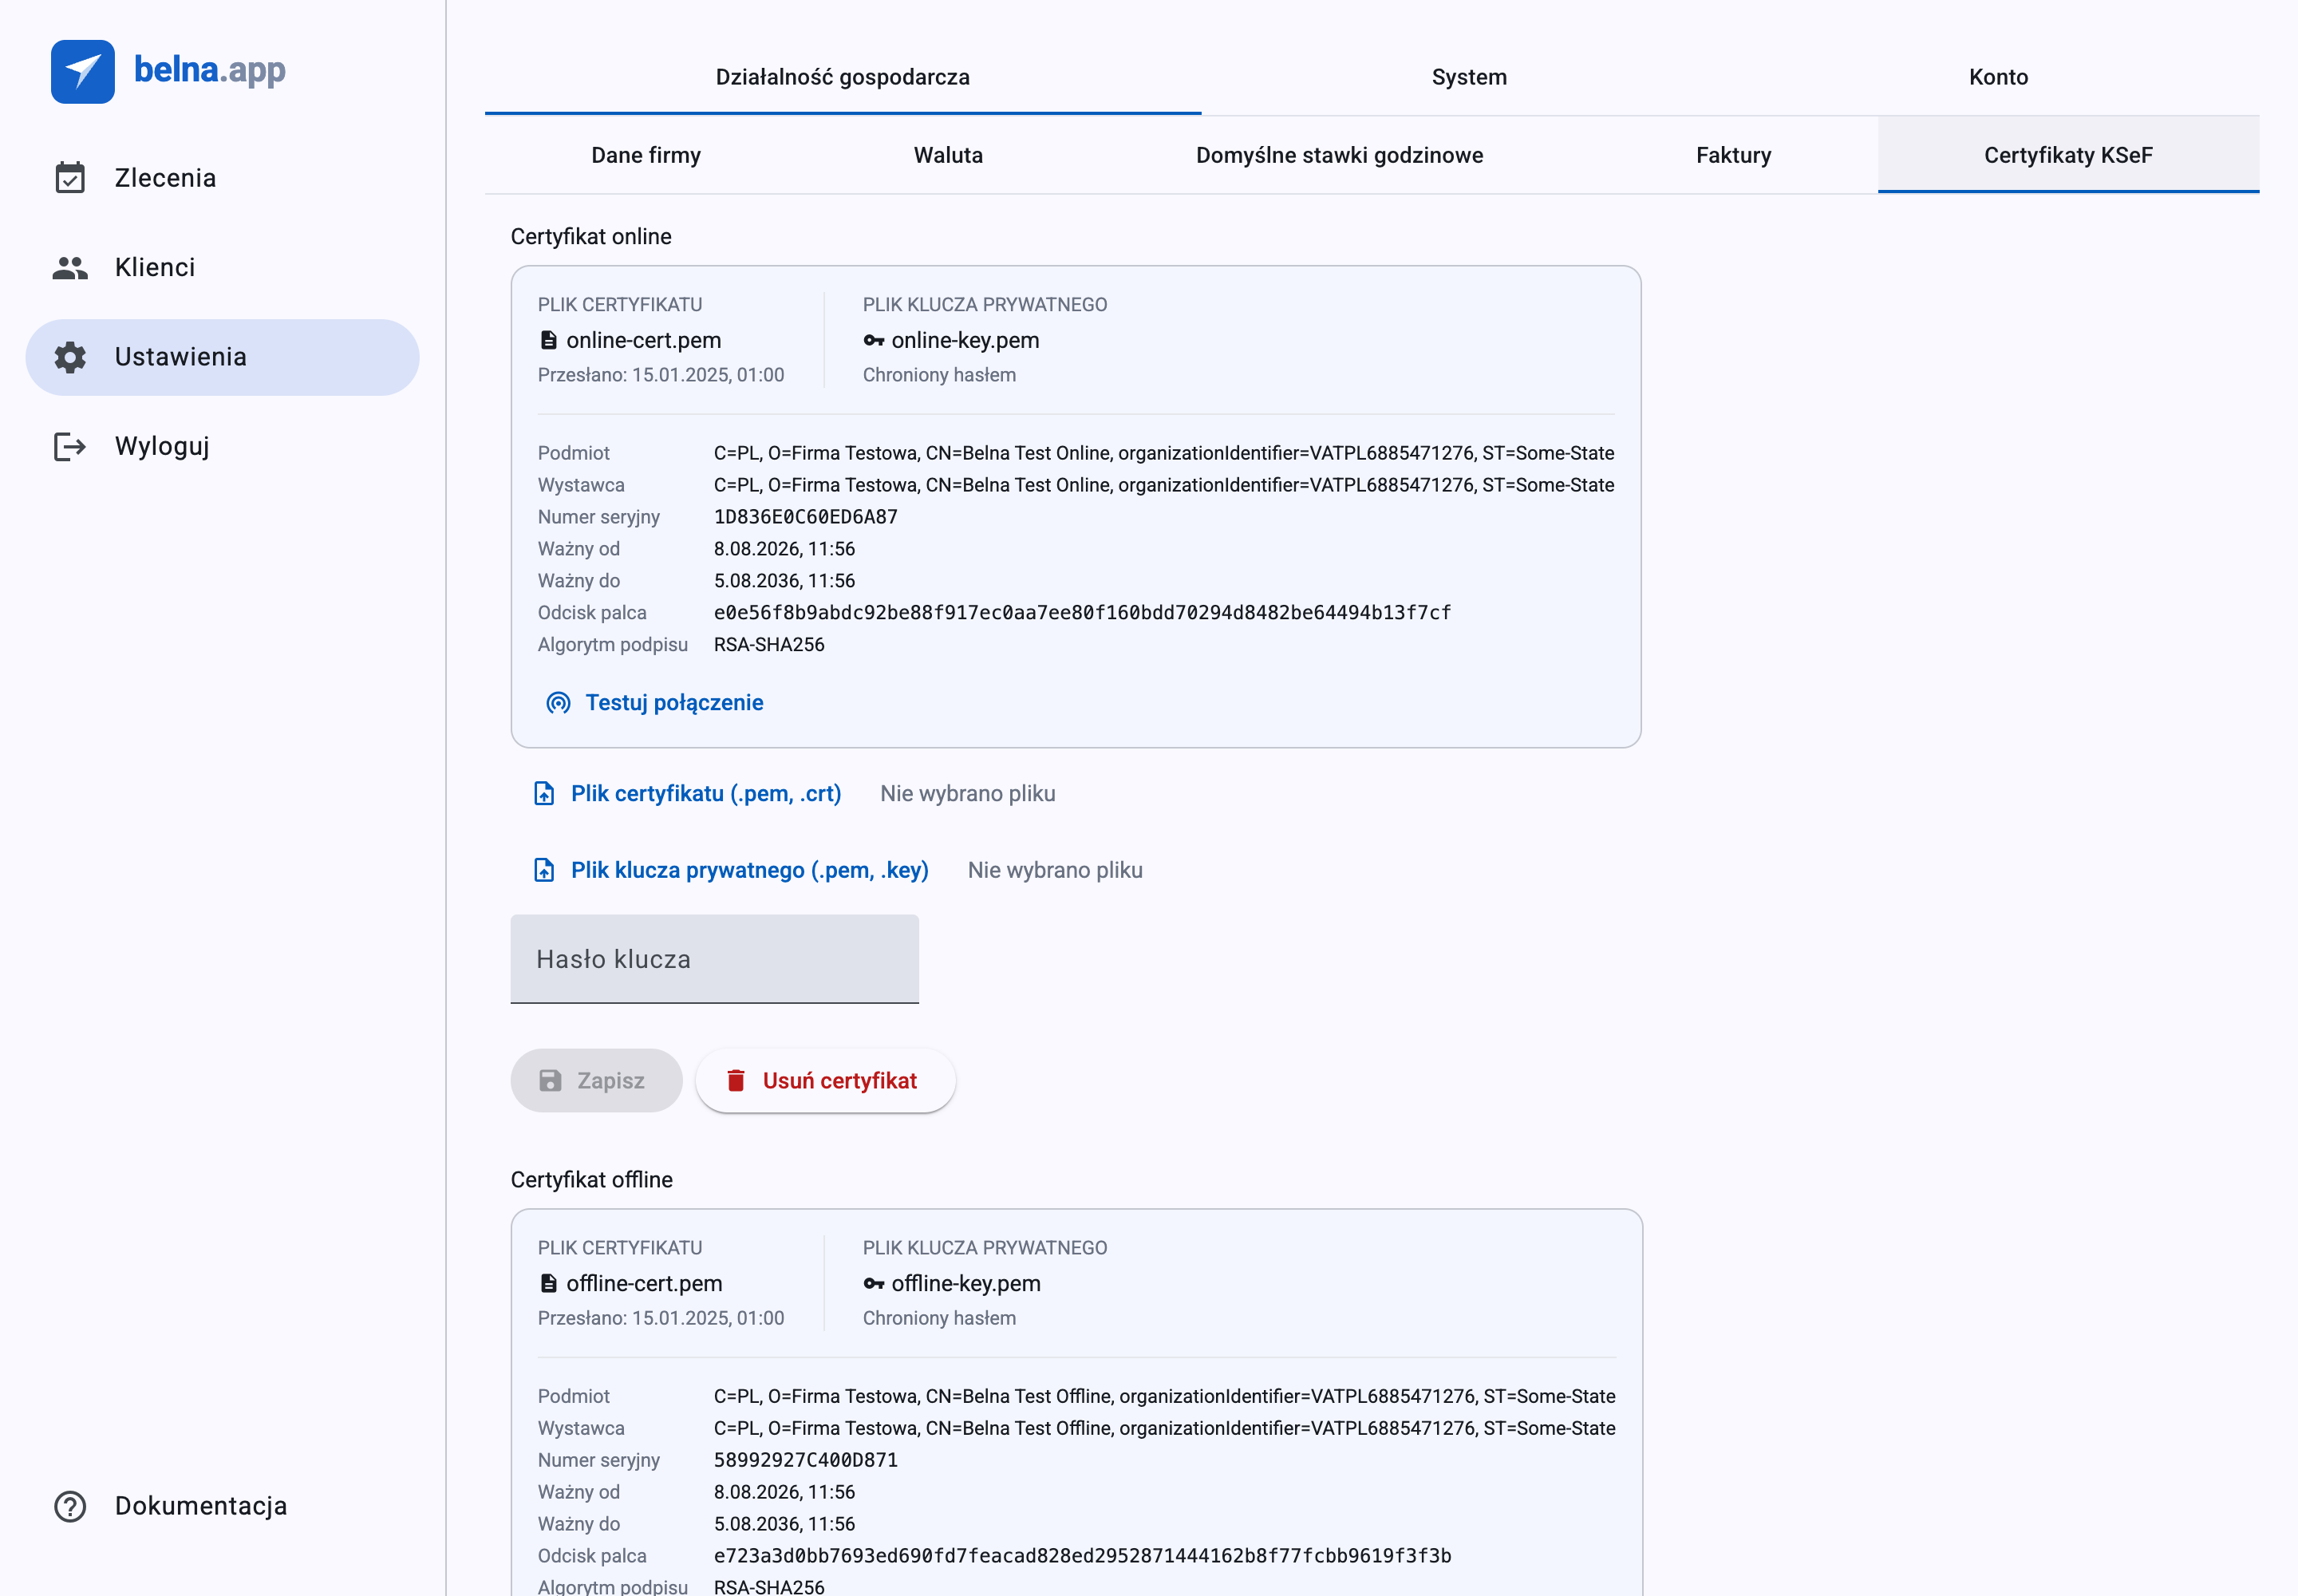Select the Certyfikaty KSeF subtab

coord(2068,155)
